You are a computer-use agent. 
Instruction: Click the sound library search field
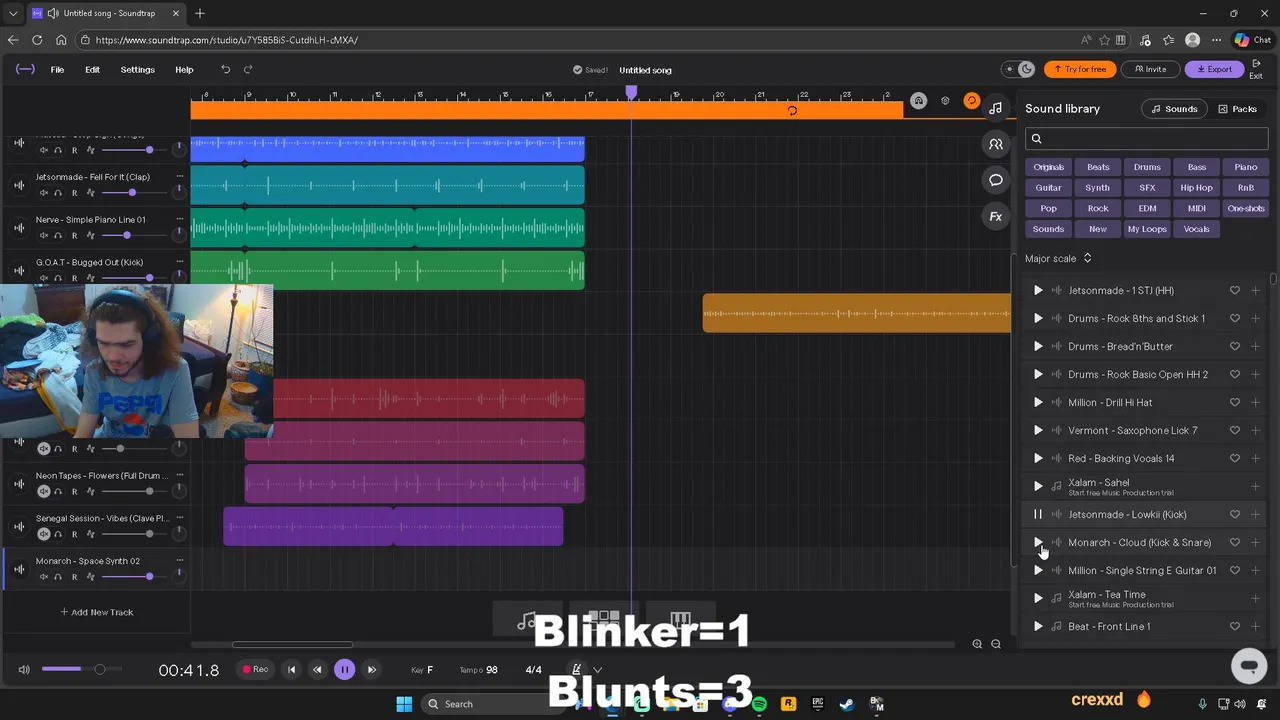[1146, 139]
